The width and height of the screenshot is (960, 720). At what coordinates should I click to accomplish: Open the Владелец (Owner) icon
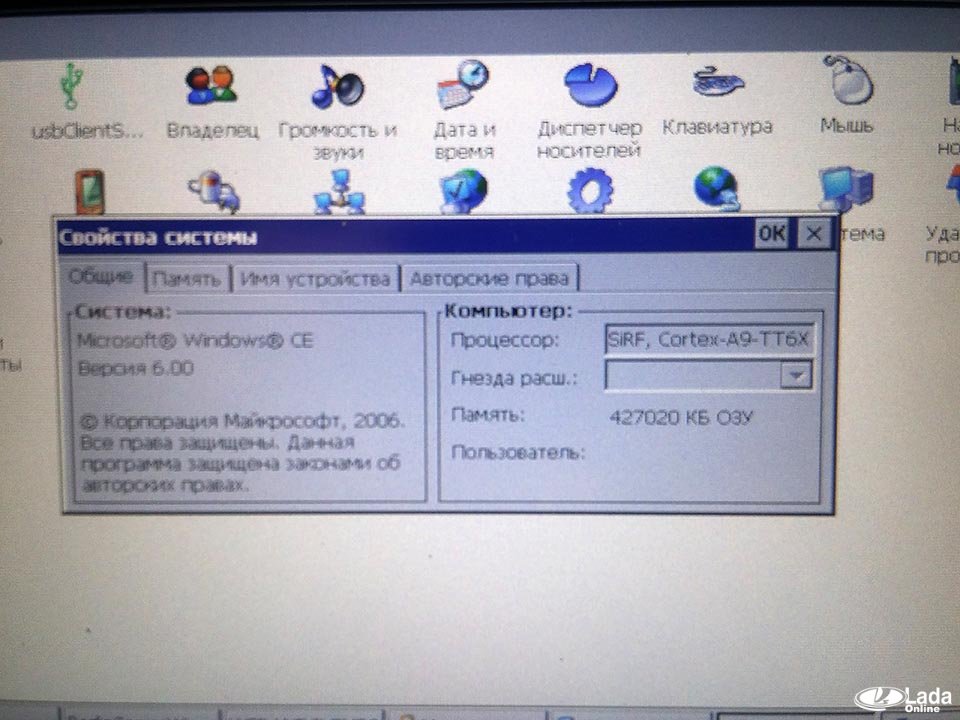coord(211,87)
